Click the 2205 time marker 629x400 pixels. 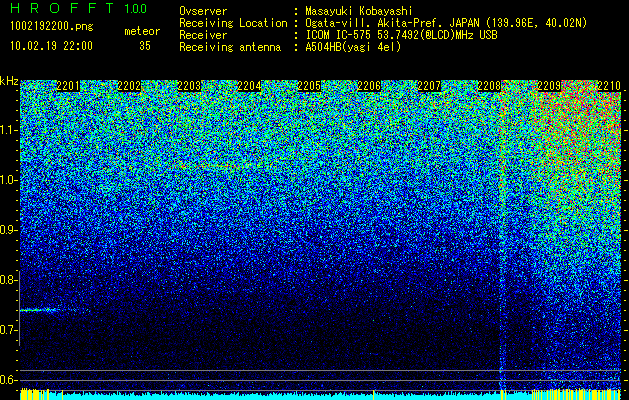click(x=309, y=86)
